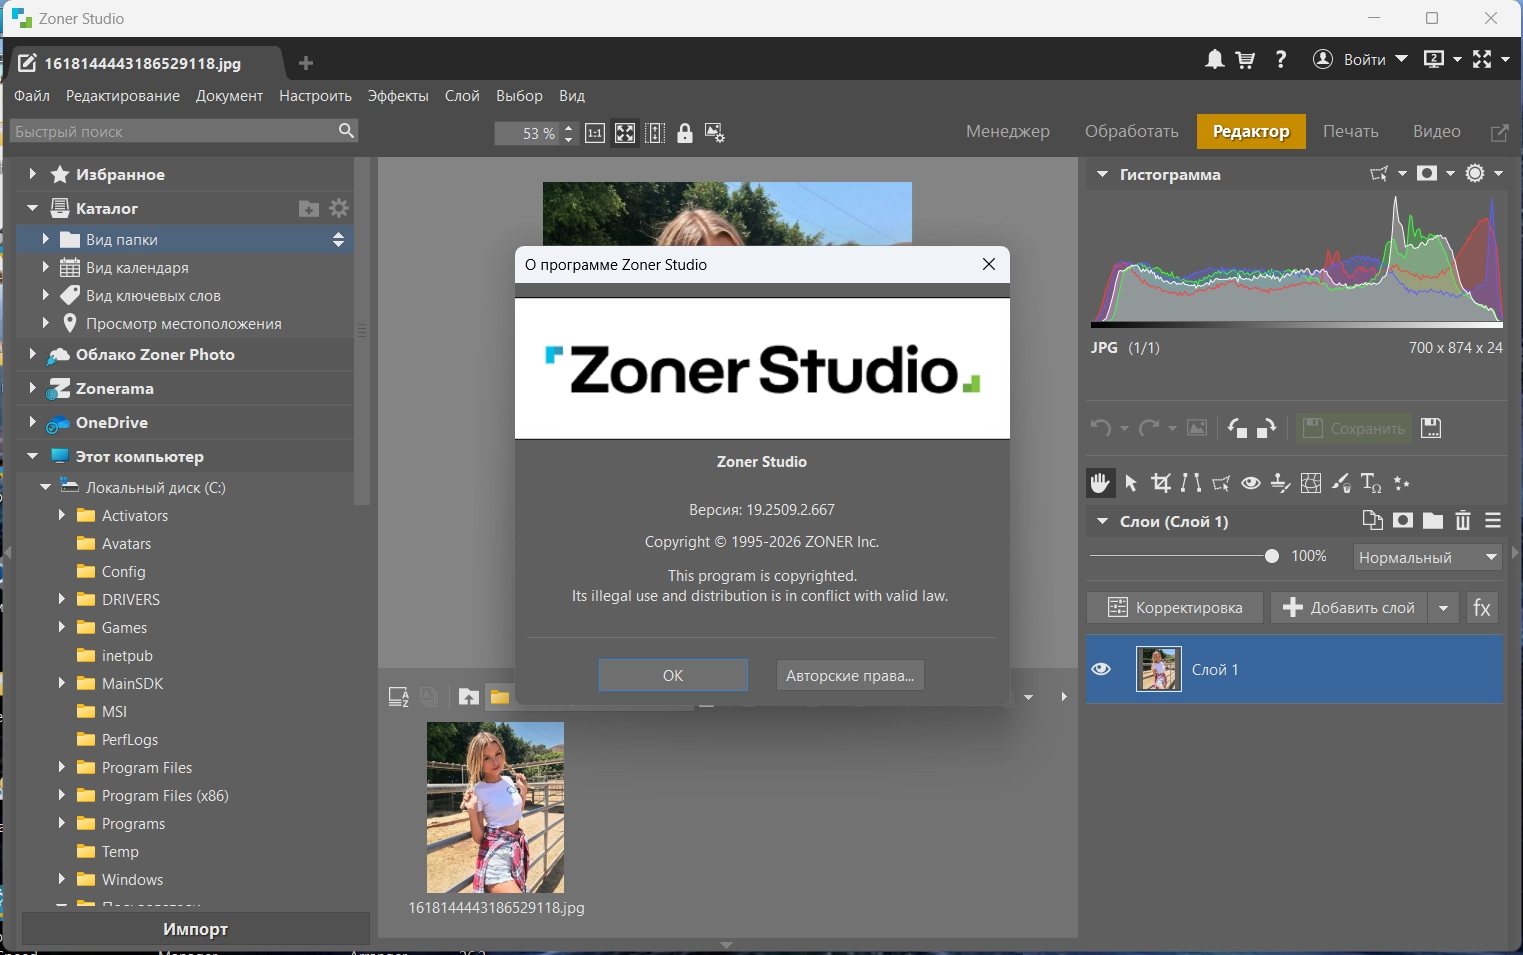Viewport: 1523px width, 955px height.
Task: Open image display settings gear icon
Action: coord(715,133)
